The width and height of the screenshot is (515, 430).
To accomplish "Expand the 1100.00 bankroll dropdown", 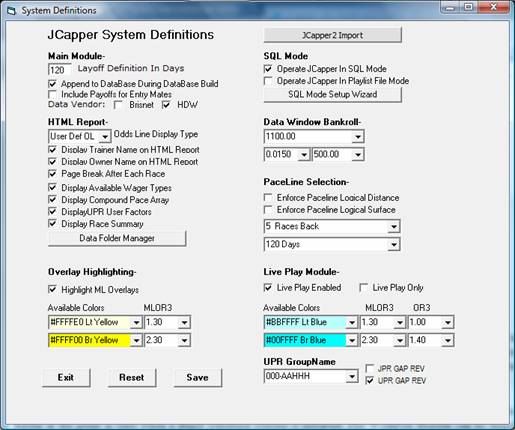I will [358, 136].
